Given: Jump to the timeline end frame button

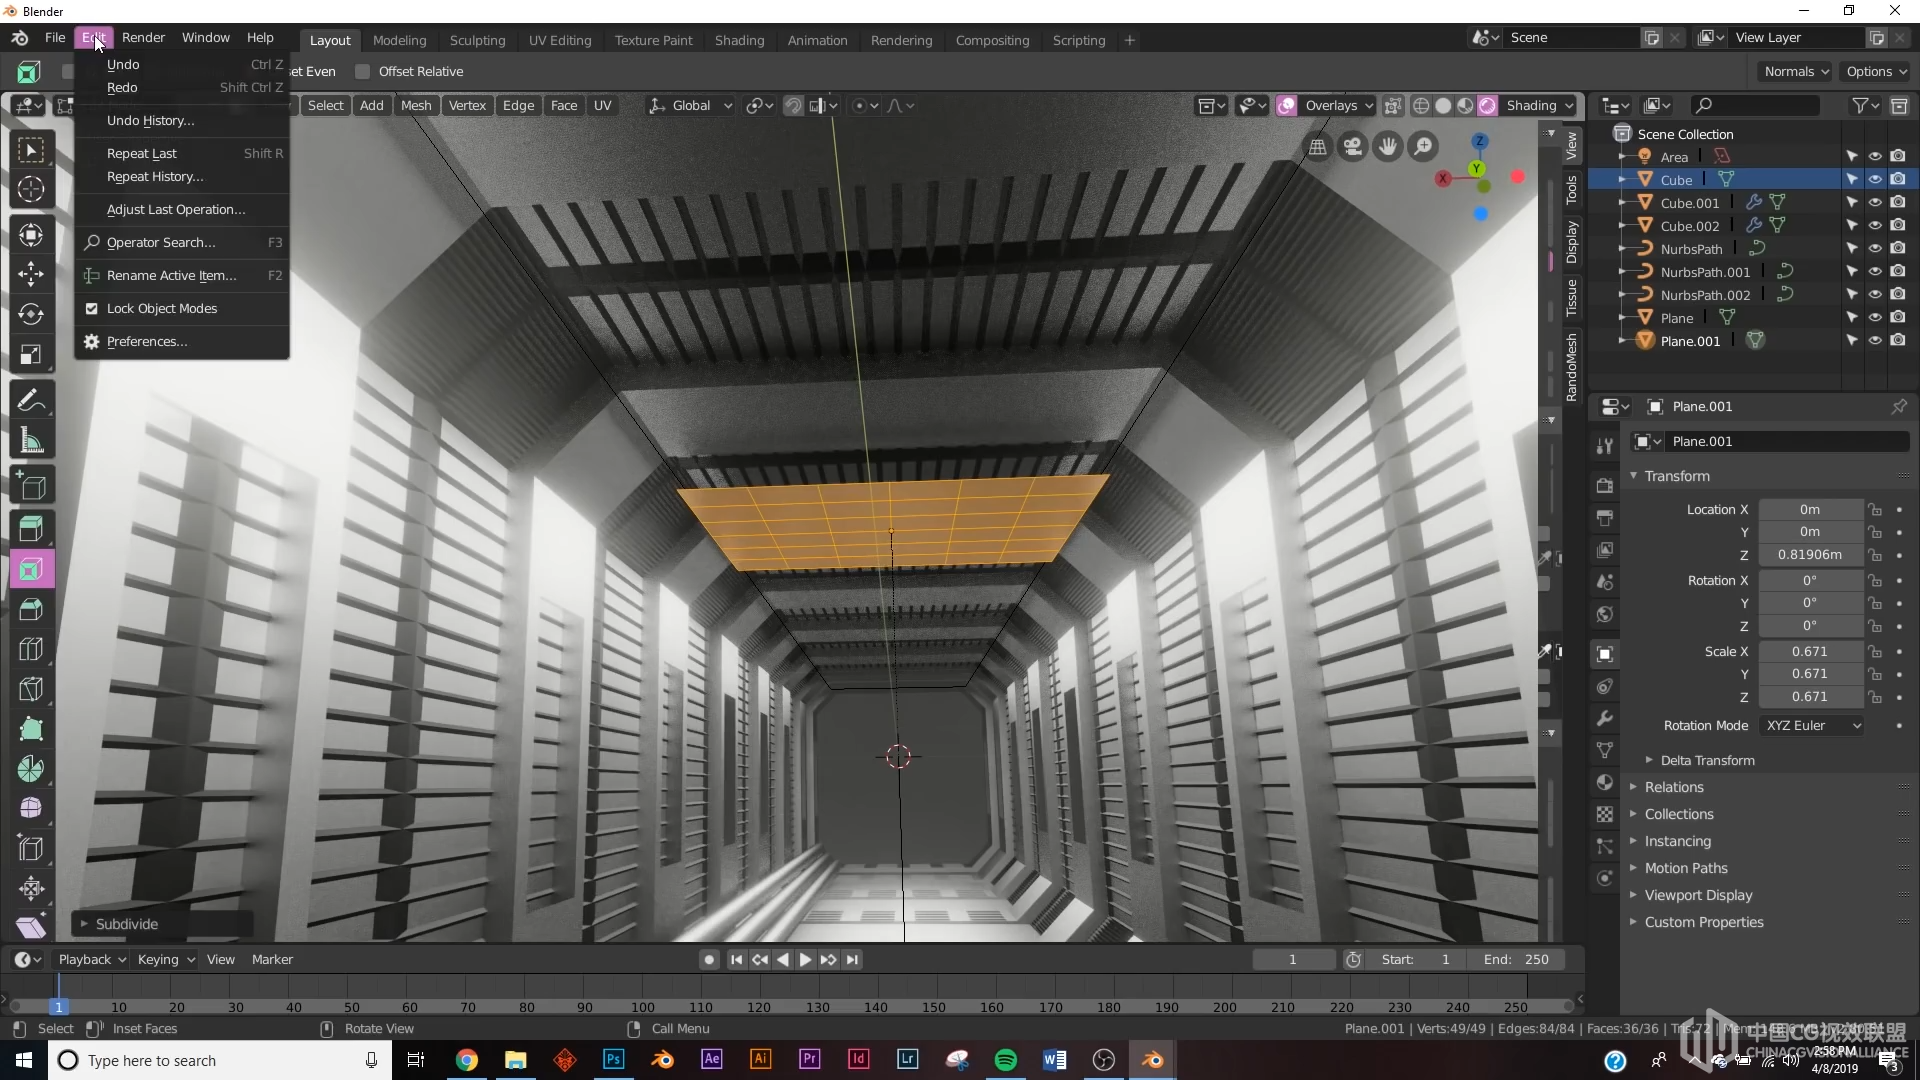Looking at the screenshot, I should coord(852,959).
